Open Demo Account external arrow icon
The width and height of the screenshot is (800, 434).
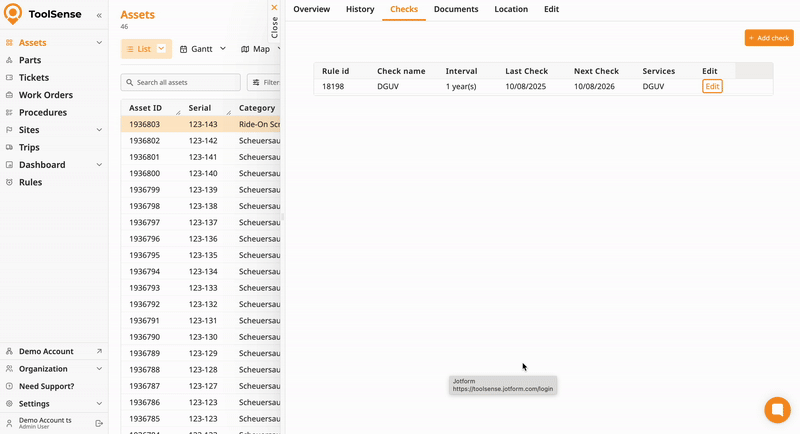coord(99,351)
